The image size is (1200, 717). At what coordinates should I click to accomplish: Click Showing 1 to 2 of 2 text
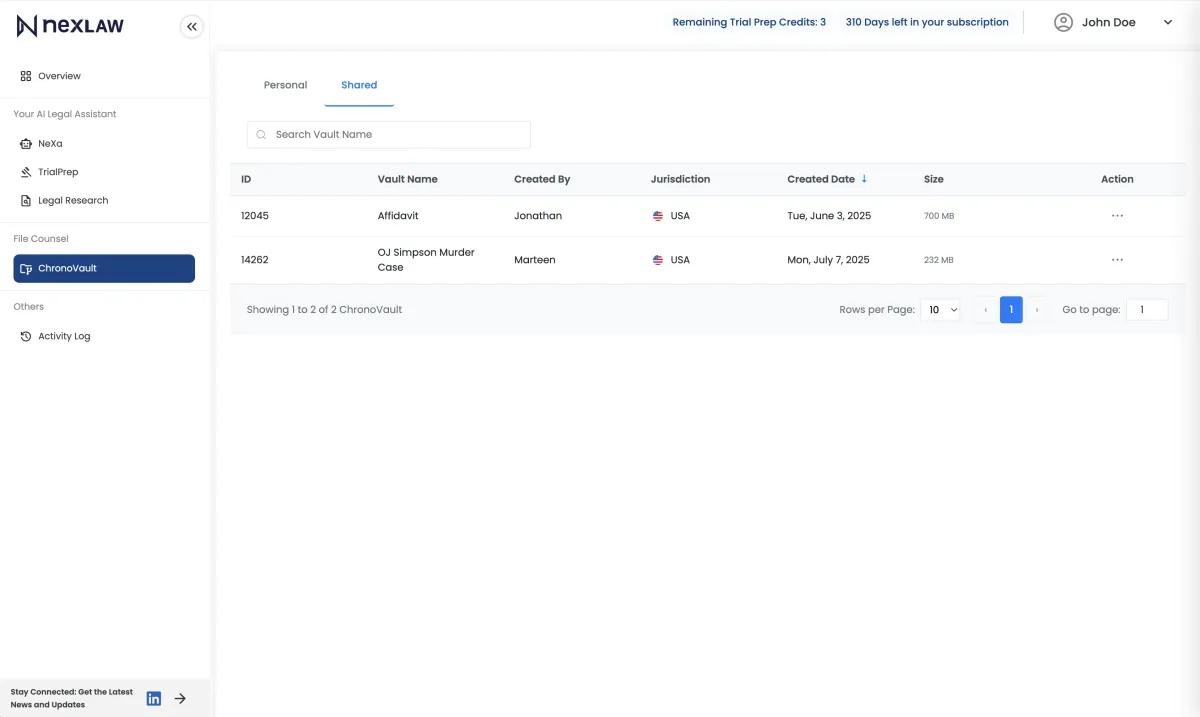click(x=324, y=310)
